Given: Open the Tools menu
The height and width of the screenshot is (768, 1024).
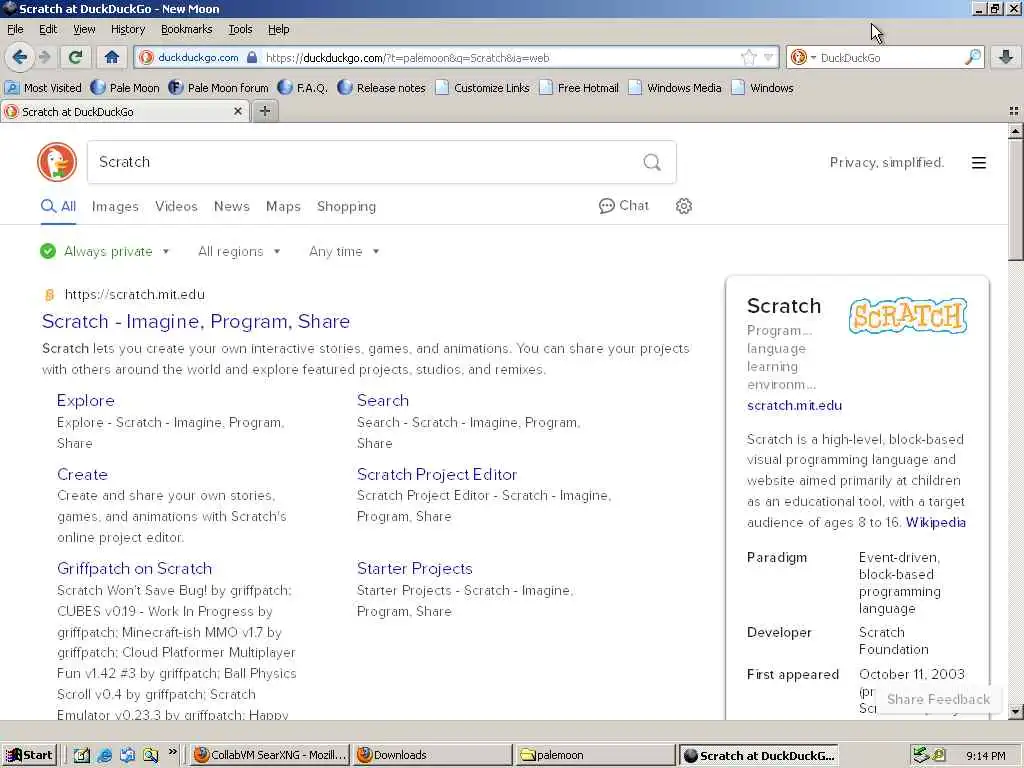Looking at the screenshot, I should point(240,29).
